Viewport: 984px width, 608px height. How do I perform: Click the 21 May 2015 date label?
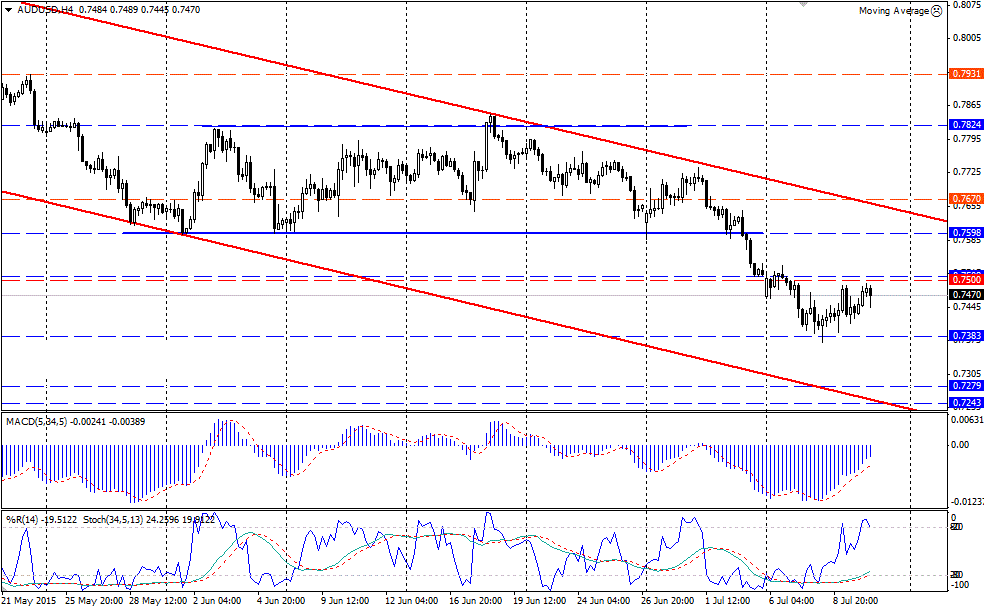tap(29, 601)
